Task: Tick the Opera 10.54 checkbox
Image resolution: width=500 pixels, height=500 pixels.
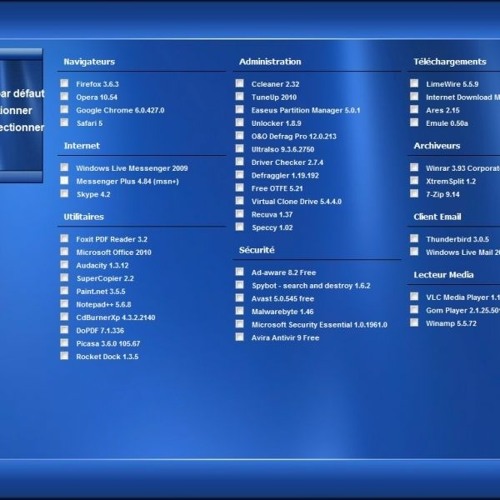Action: tap(64, 96)
